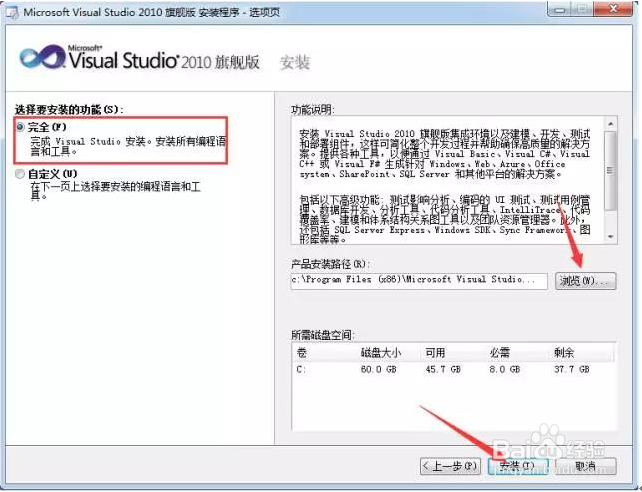
Task: Click the 60.0 GB disk size value
Action: point(378,370)
